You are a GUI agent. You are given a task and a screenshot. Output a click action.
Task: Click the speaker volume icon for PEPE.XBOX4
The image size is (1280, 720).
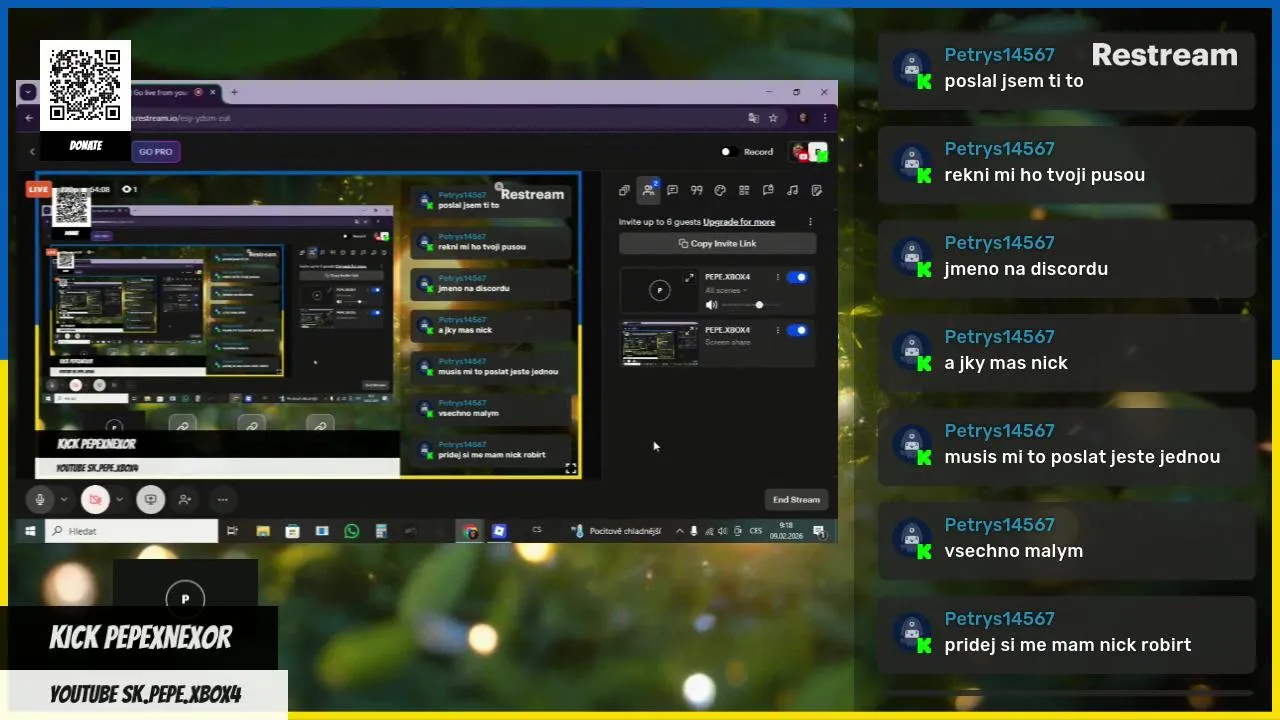(x=711, y=305)
